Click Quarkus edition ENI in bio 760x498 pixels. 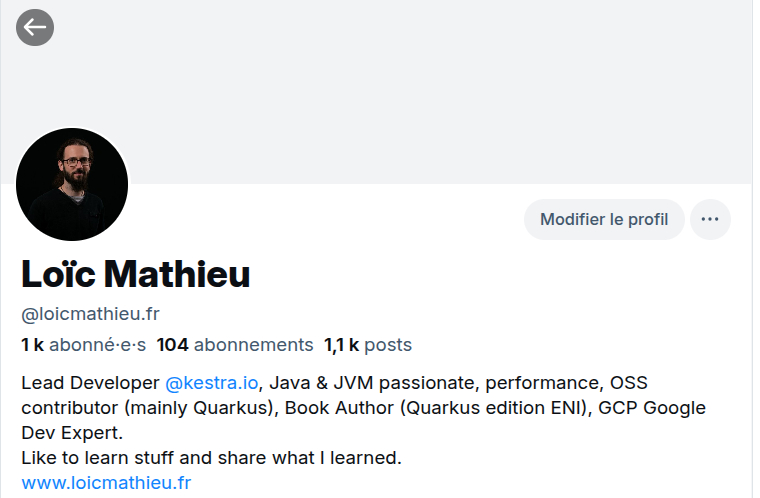[x=480, y=408]
